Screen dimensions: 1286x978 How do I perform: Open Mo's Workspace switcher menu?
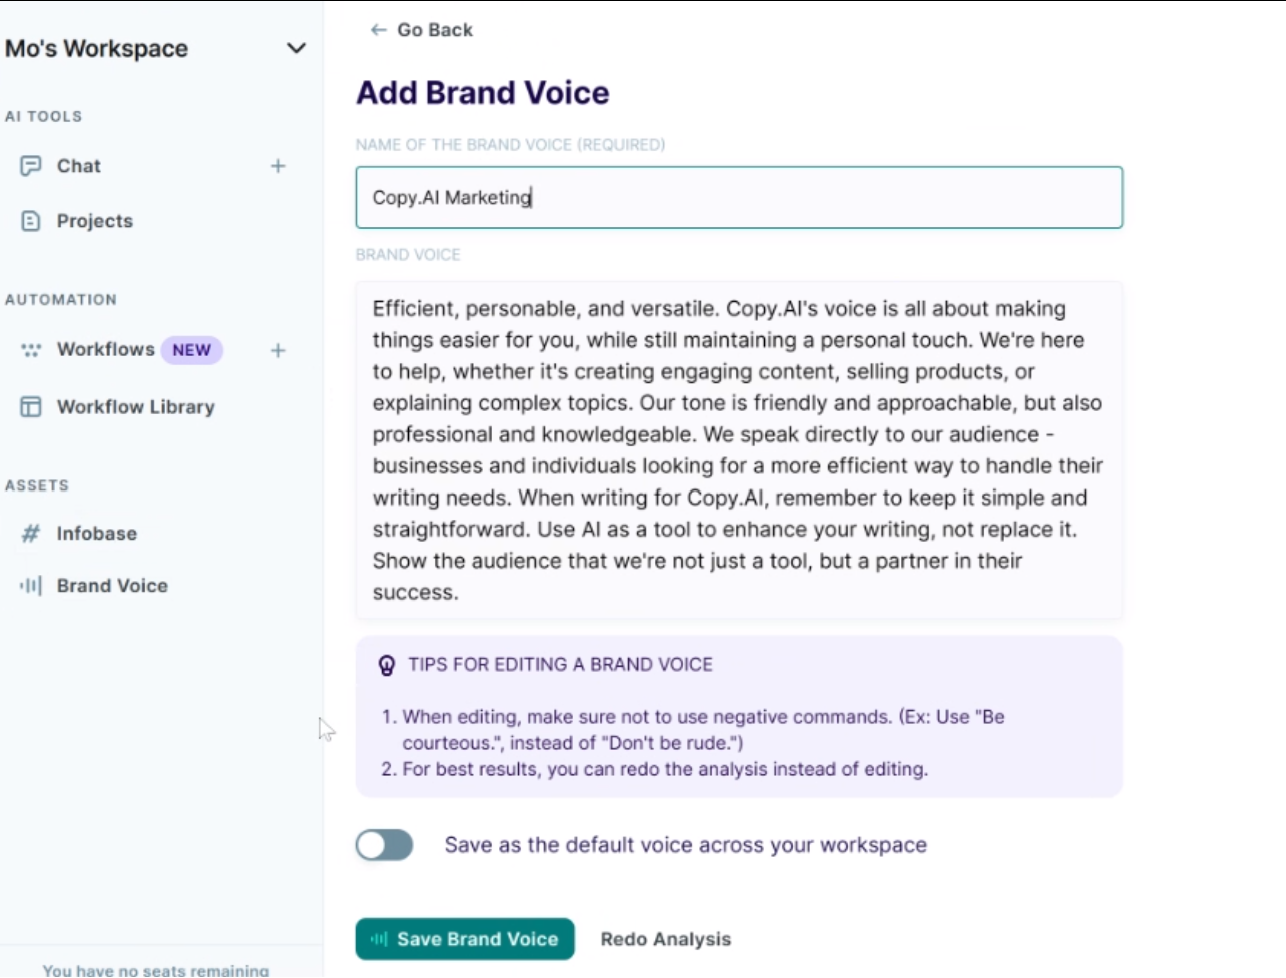pyautogui.click(x=97, y=48)
